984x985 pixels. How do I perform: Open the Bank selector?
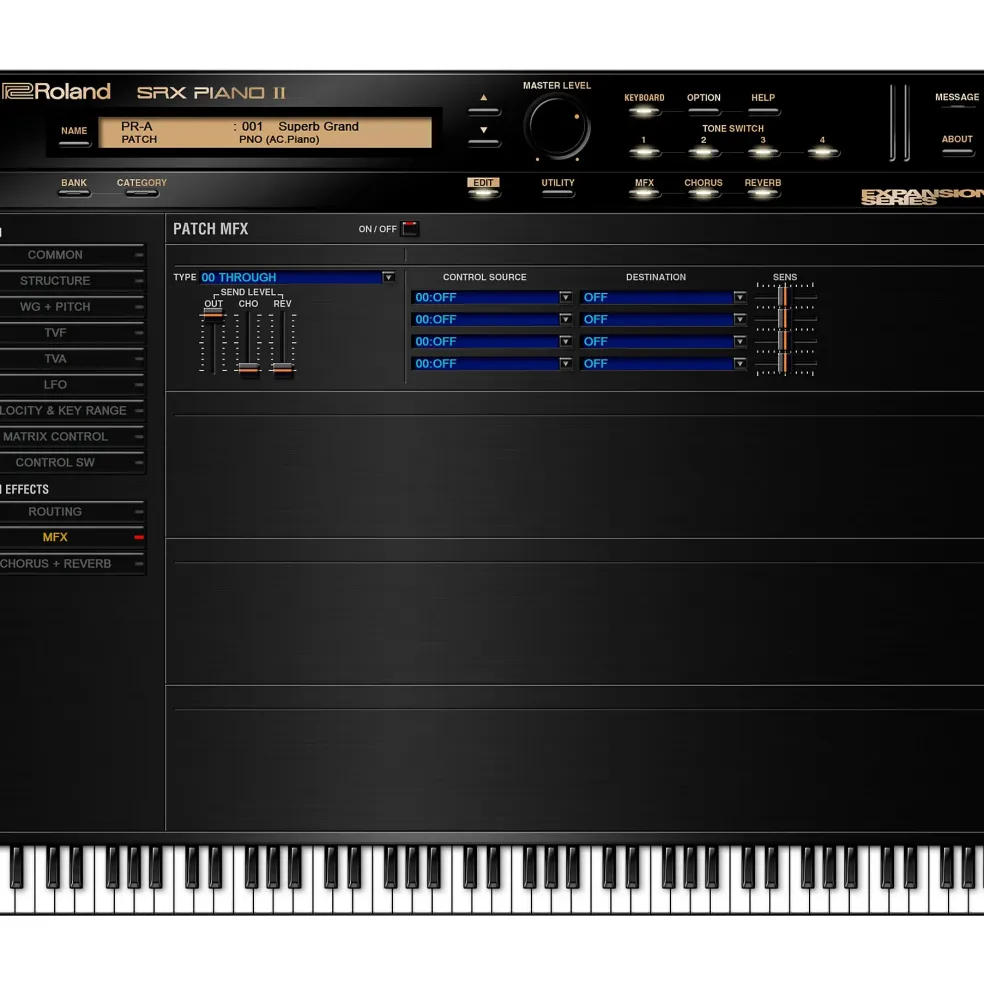point(74,193)
